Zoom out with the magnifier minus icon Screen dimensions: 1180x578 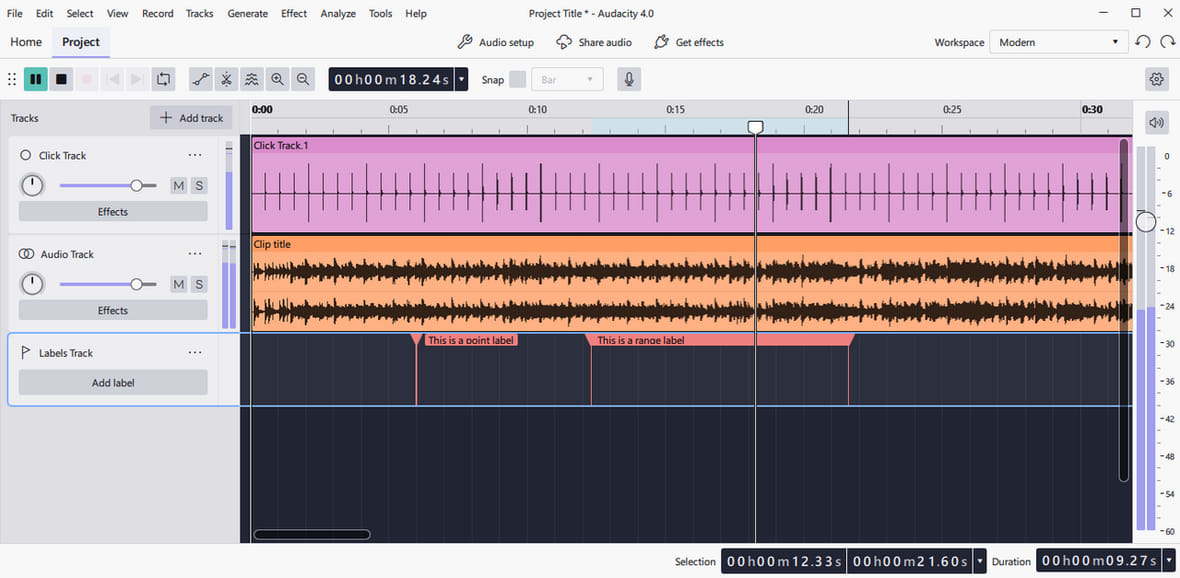(303, 79)
